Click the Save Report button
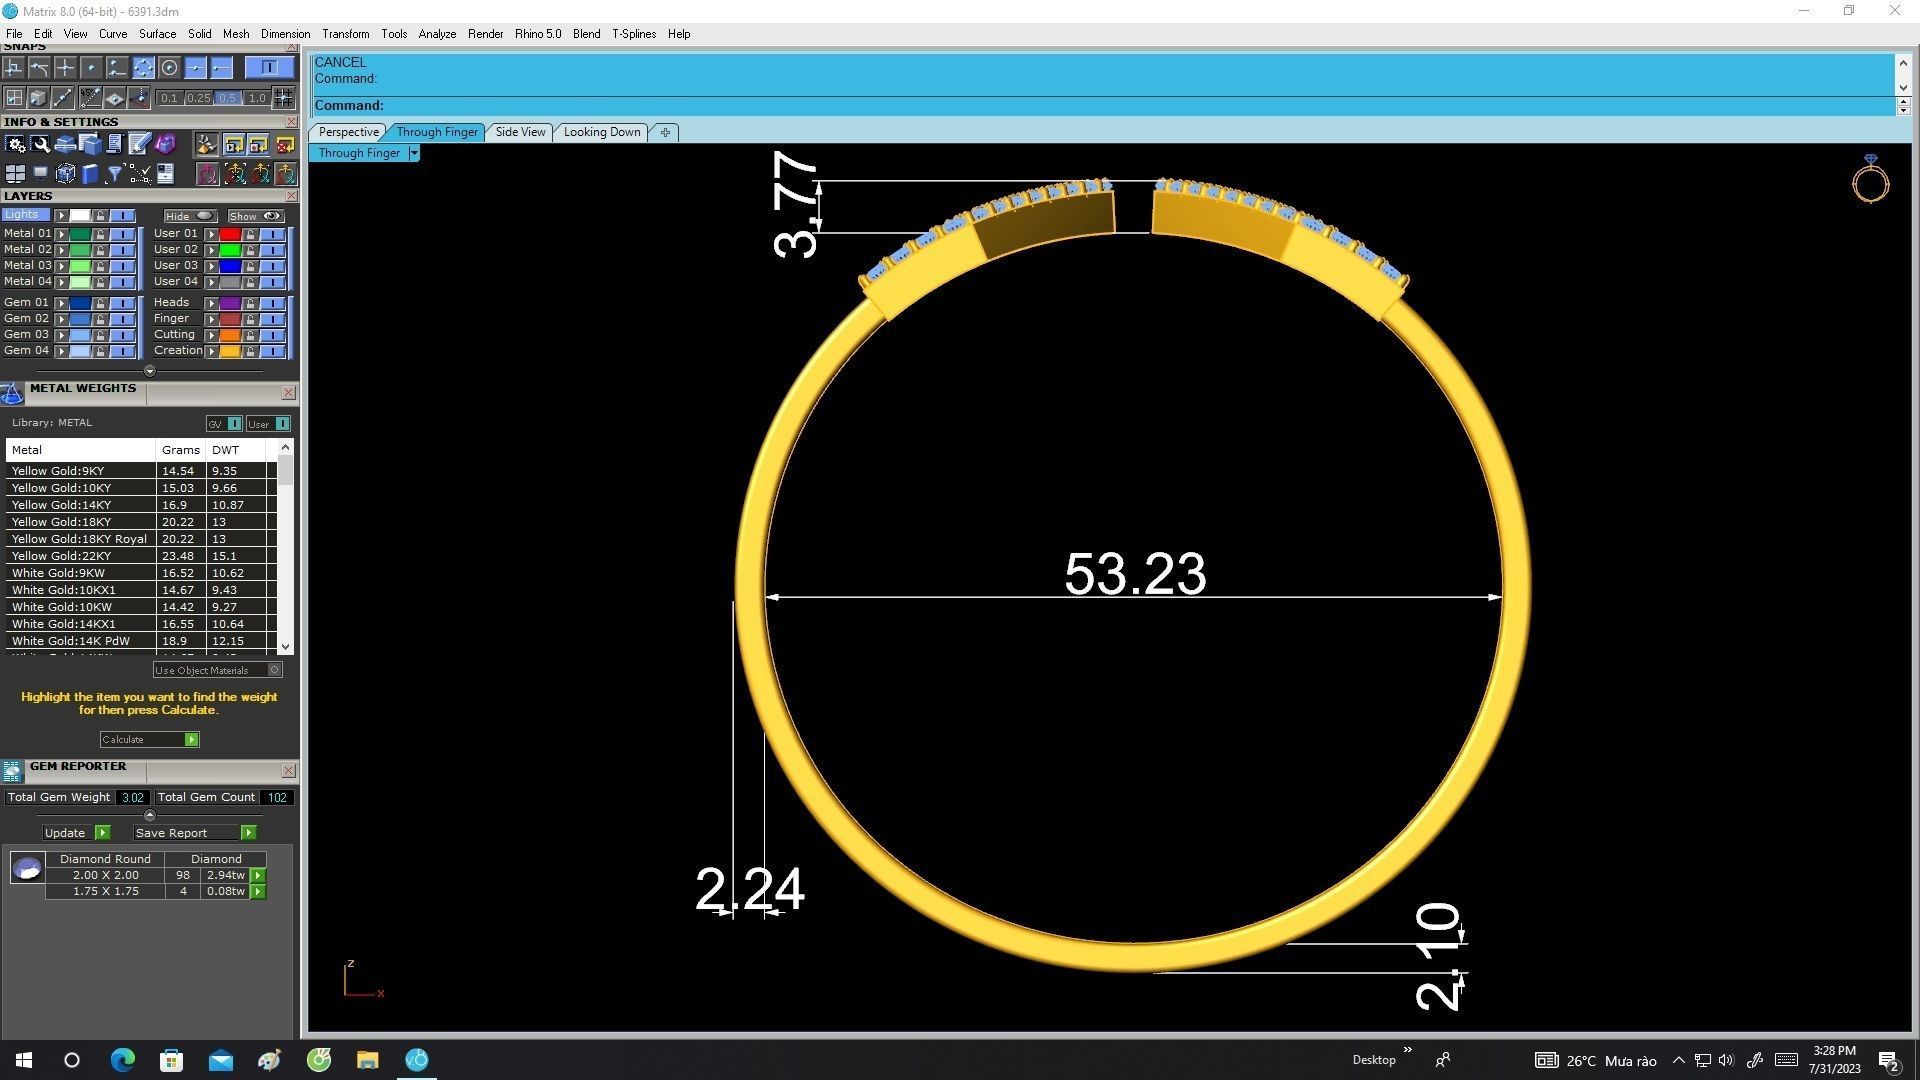Viewport: 1920px width, 1080px height. click(195, 833)
